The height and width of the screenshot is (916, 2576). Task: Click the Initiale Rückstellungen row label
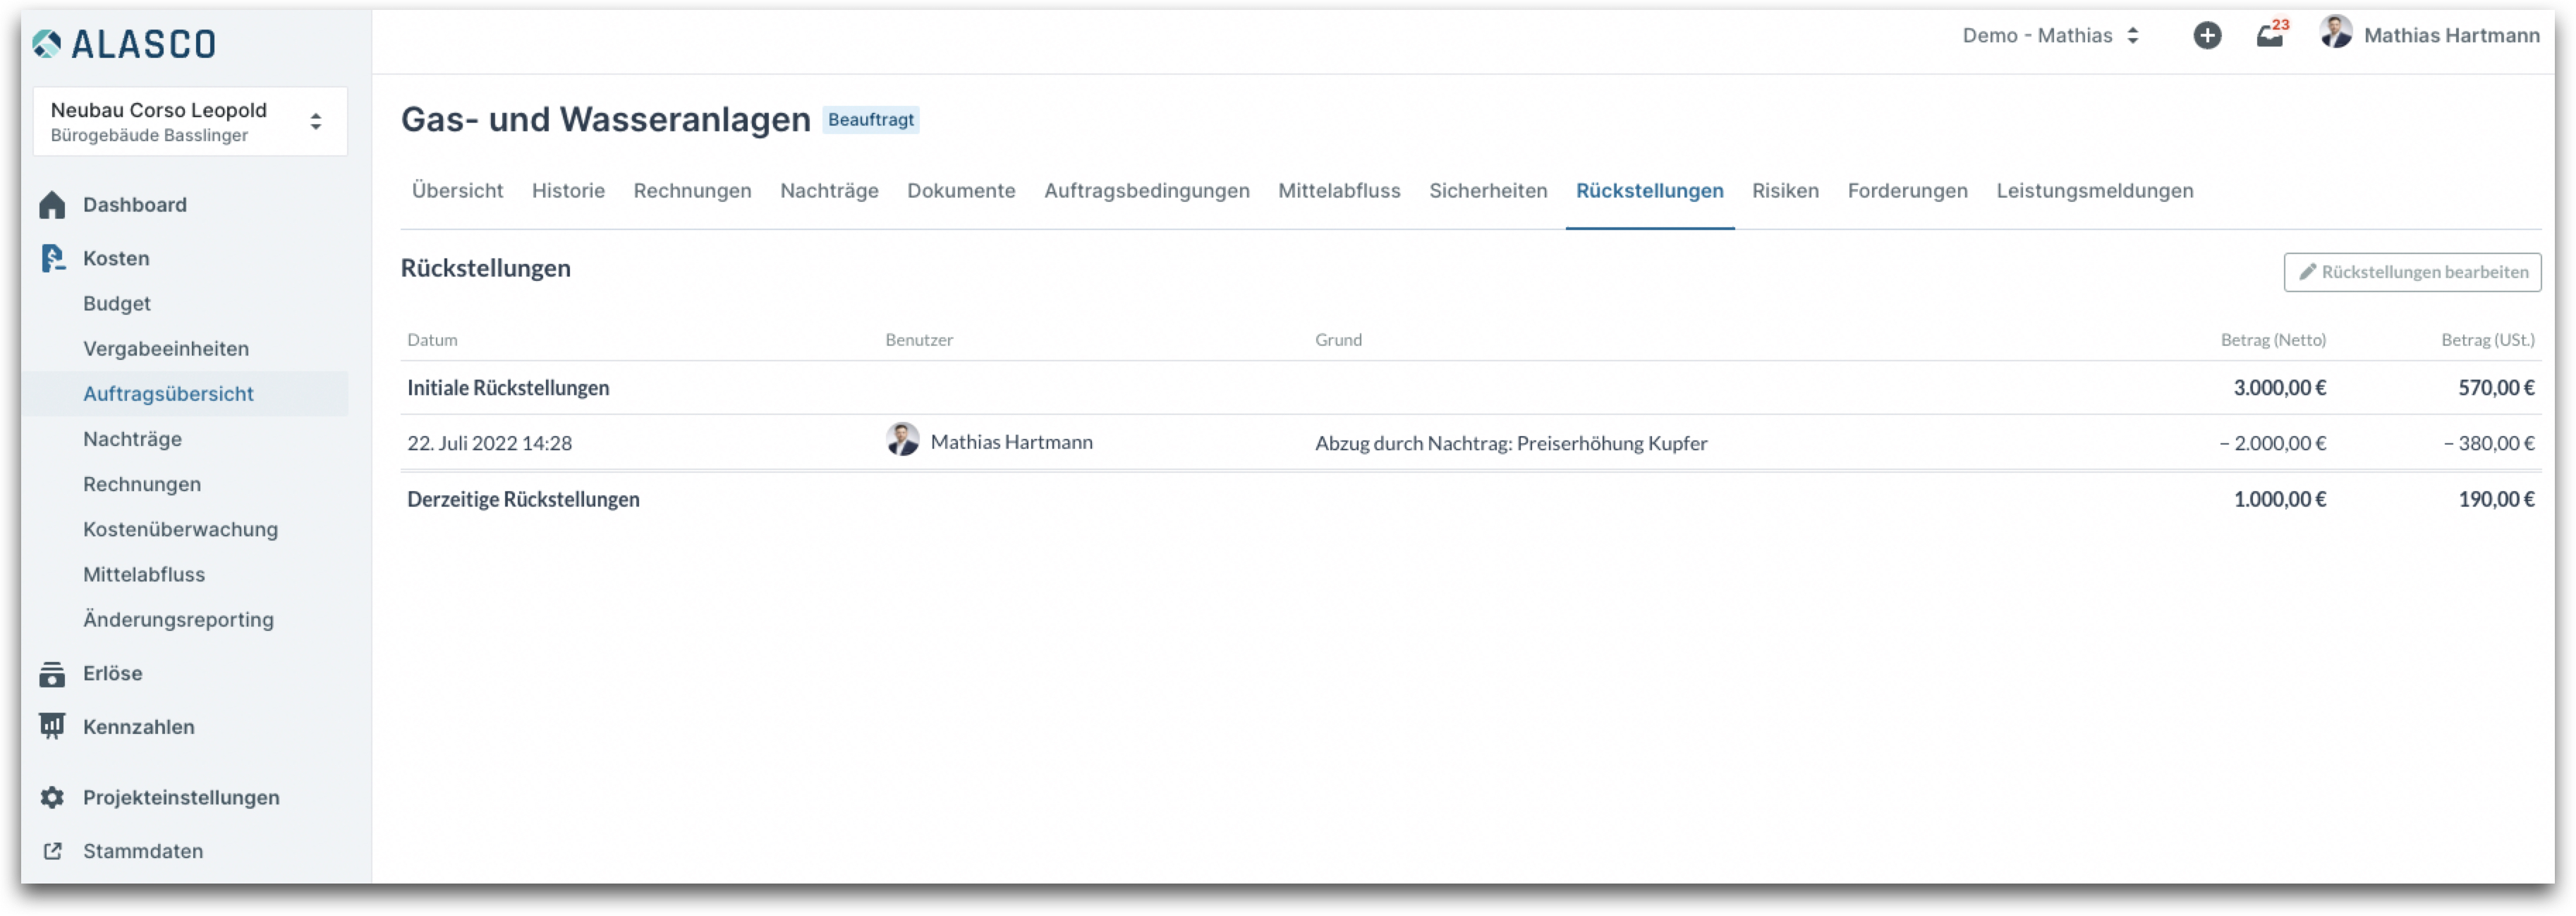[508, 388]
